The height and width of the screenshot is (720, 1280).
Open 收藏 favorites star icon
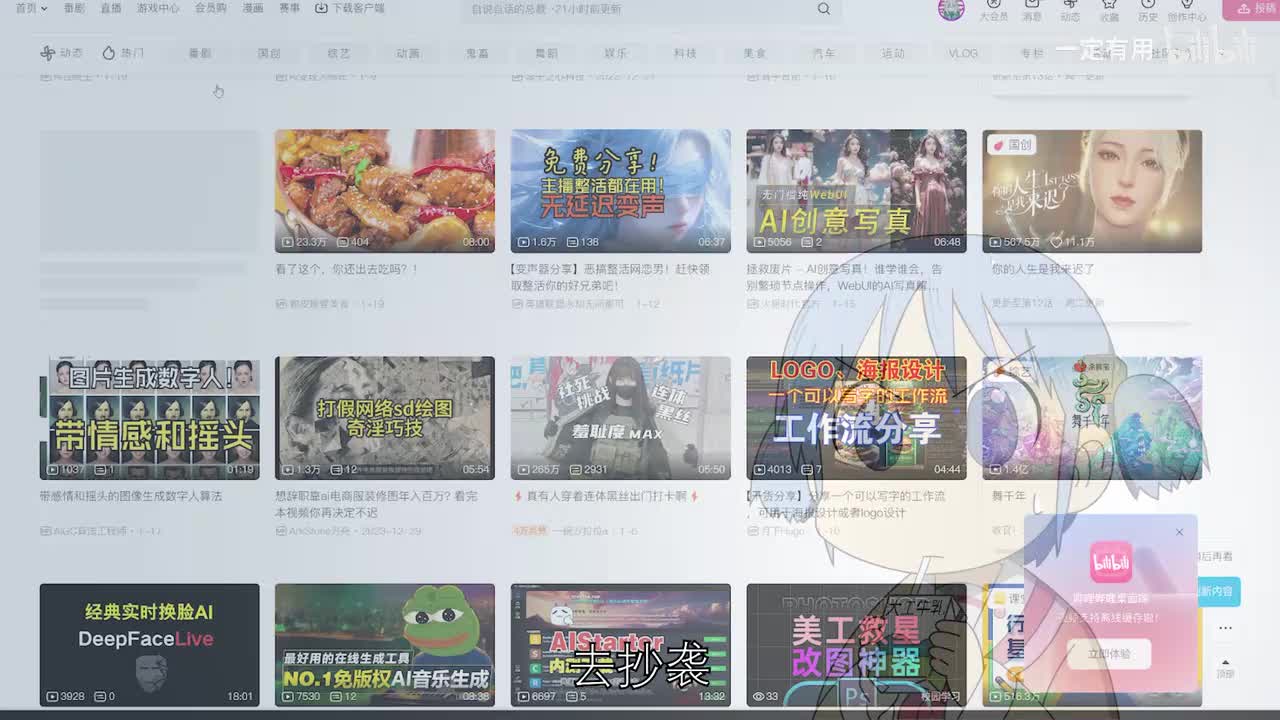click(x=1109, y=9)
